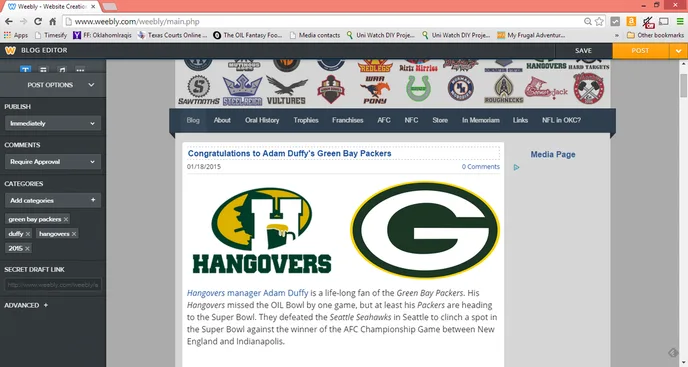Open the In Memoriam navigation tab
Viewport: 688px width, 367px height.
pyautogui.click(x=480, y=120)
